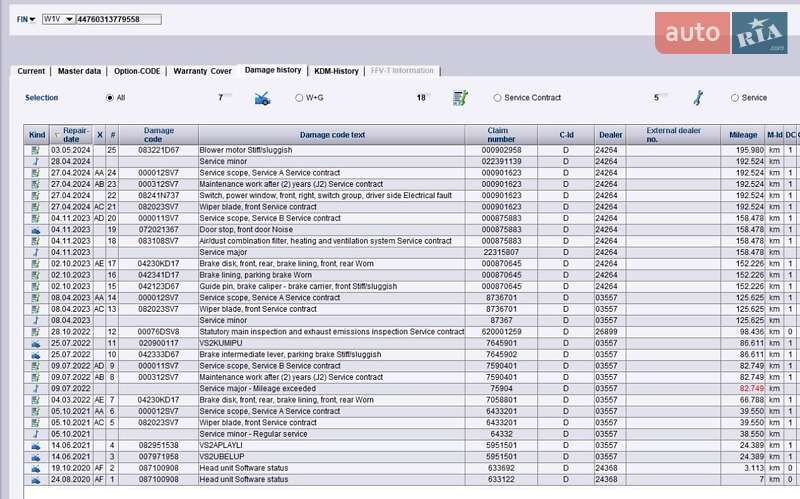Click kind icon for Brake lining, parking brake row

36,275
